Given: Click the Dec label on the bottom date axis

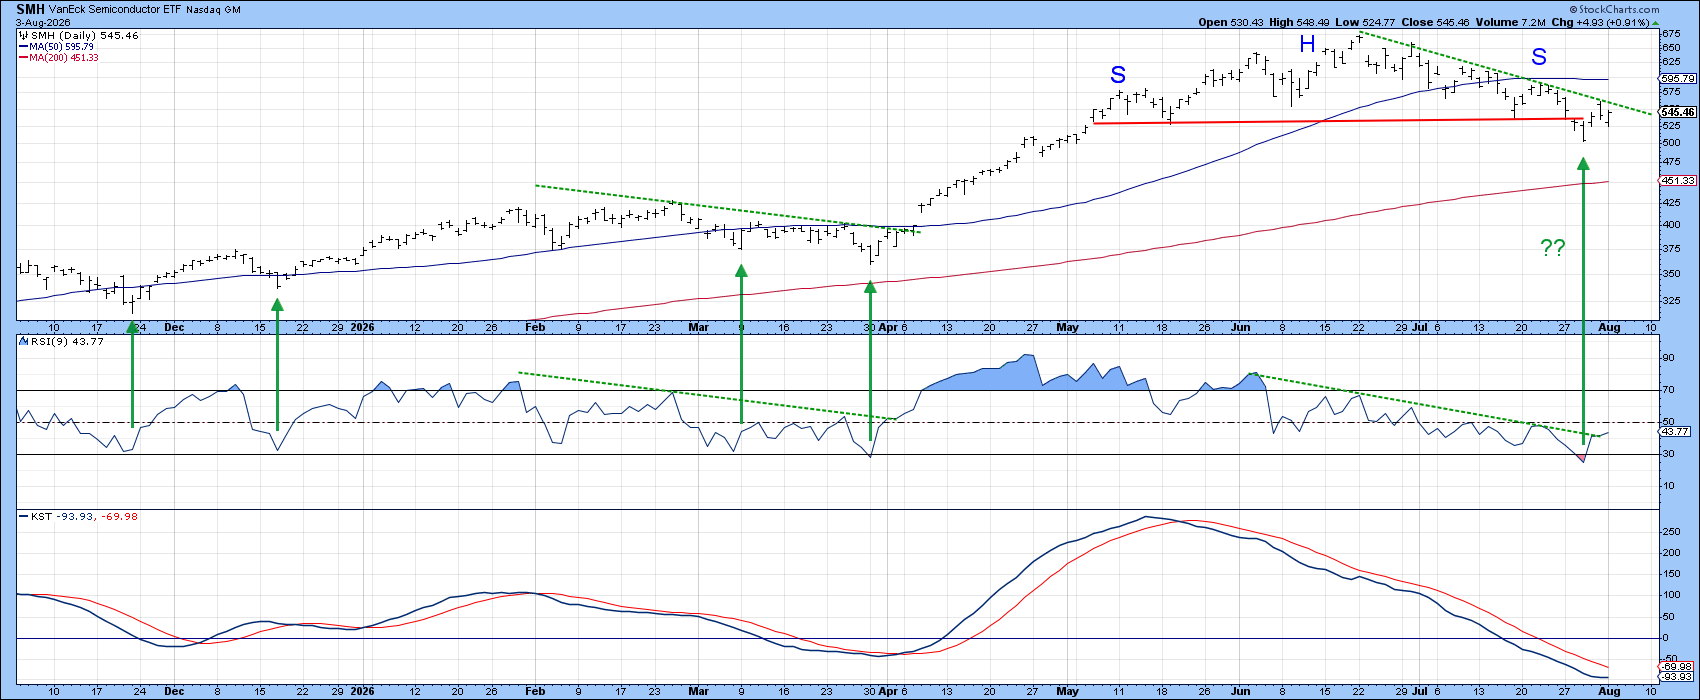Looking at the screenshot, I should click(x=174, y=691).
